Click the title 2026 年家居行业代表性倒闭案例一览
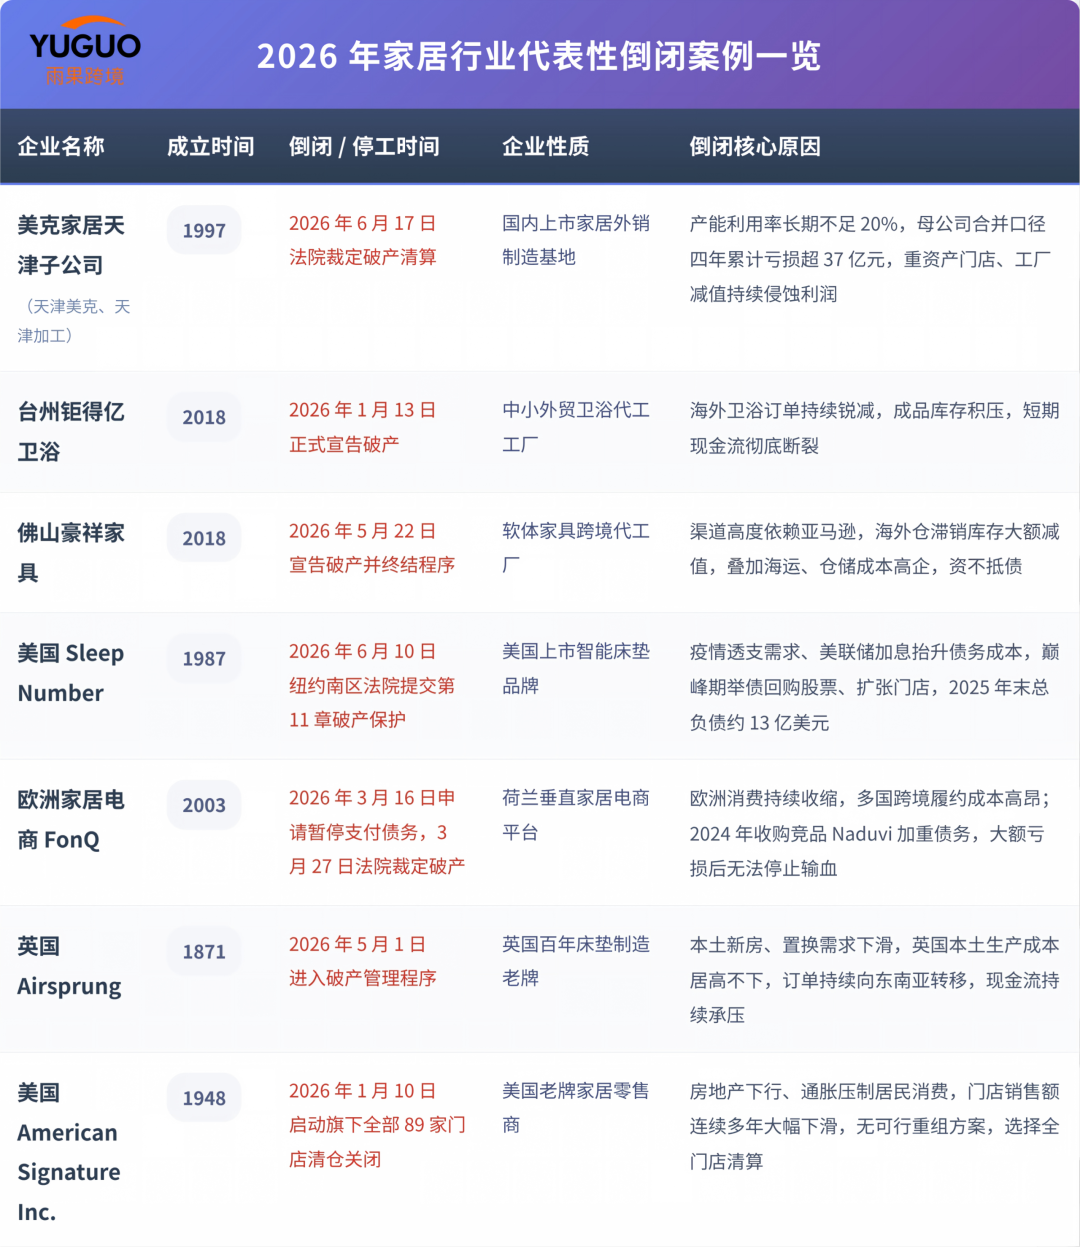The height and width of the screenshot is (1247, 1080). [539, 56]
